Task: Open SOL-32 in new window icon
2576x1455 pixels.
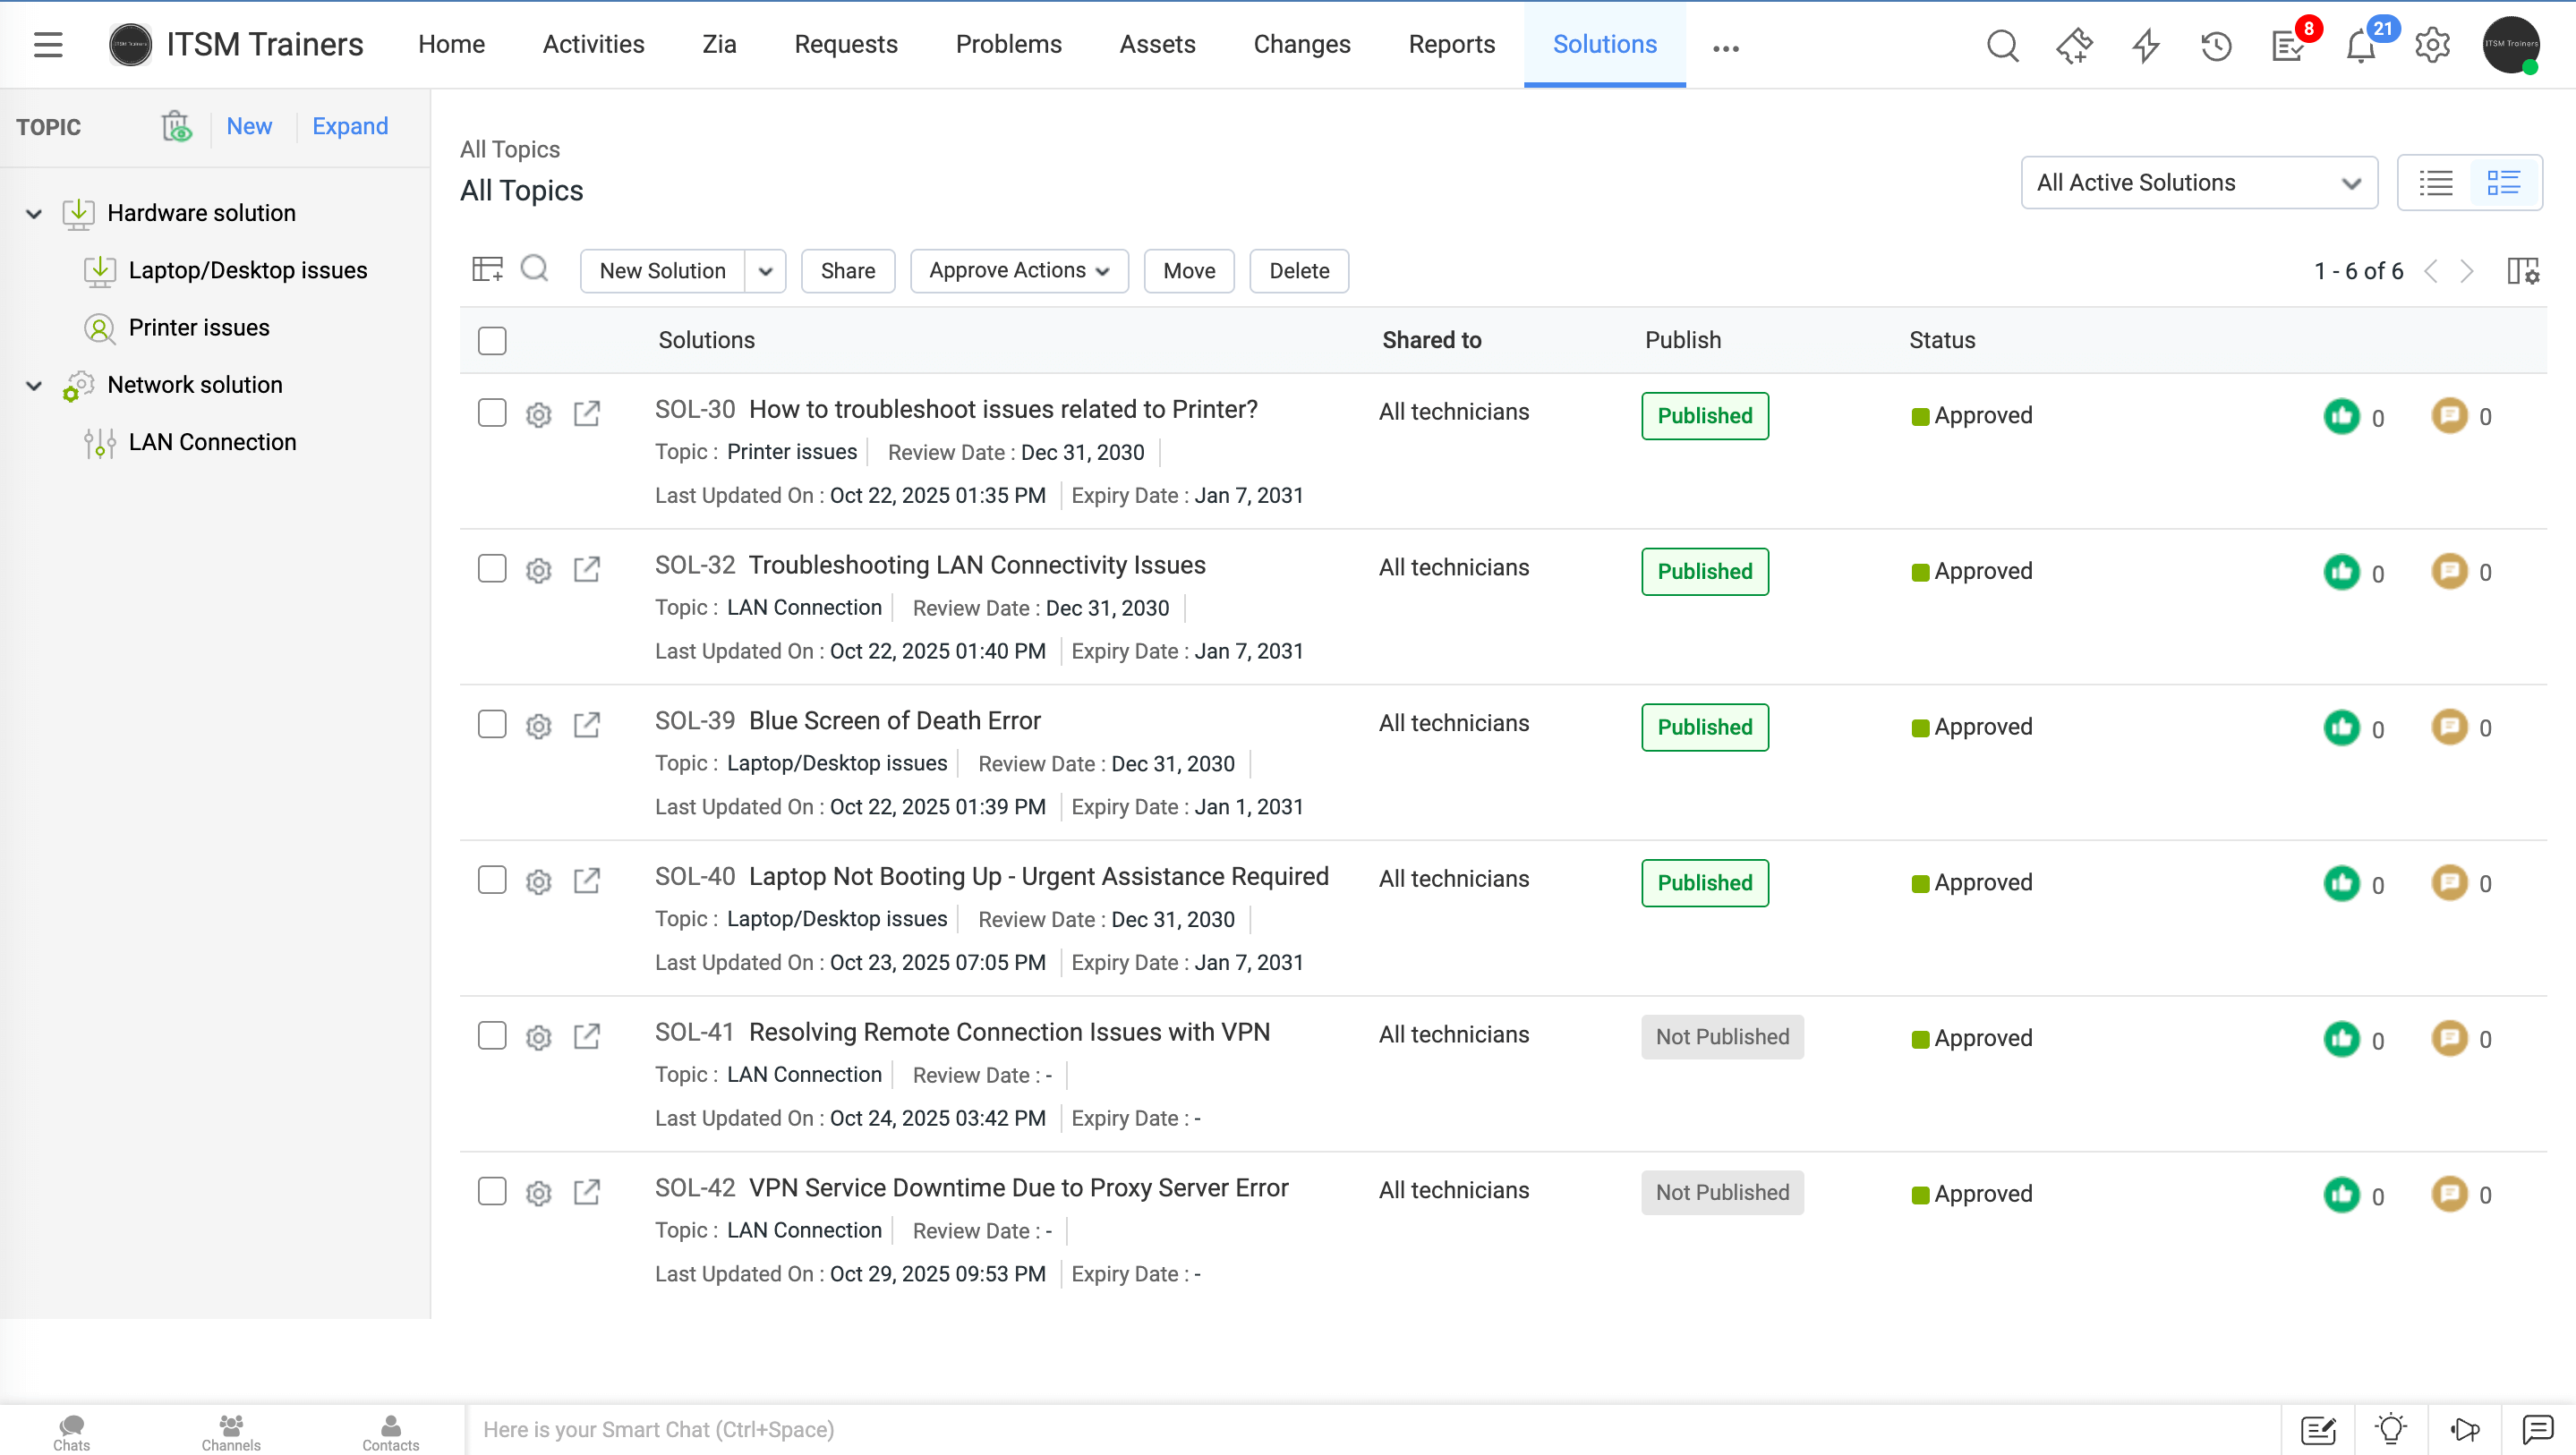Action: click(587, 569)
